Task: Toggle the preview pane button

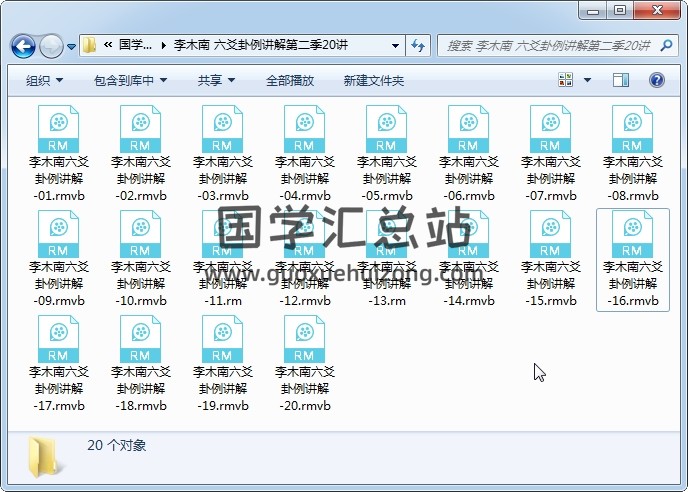Action: (623, 80)
